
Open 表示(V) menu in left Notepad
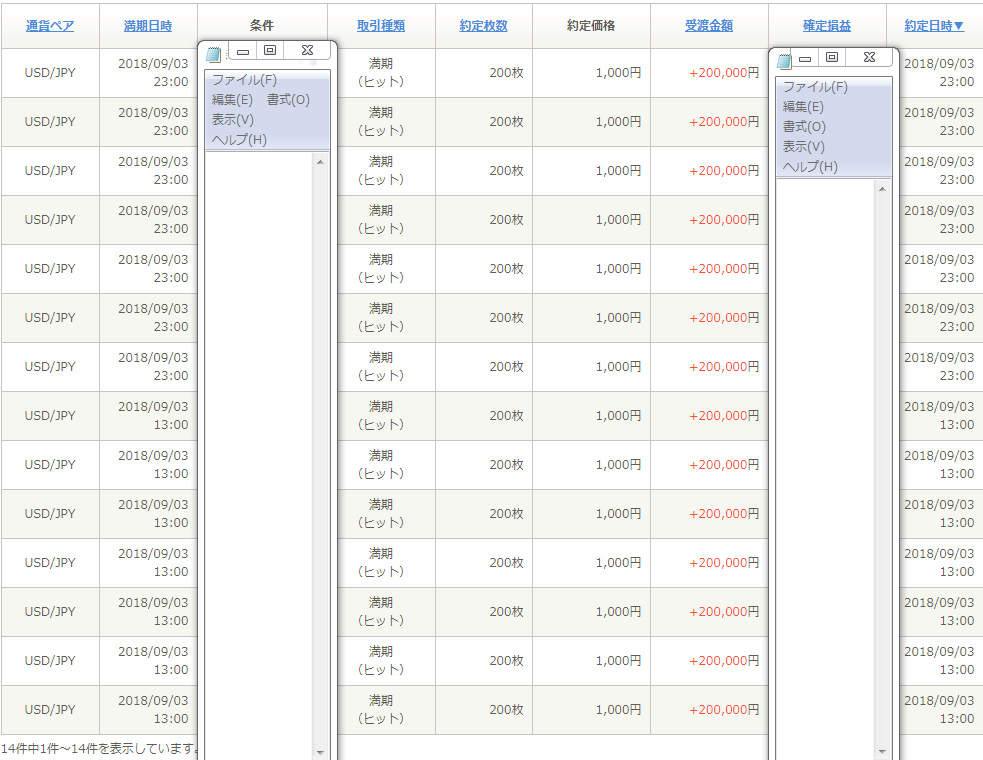pyautogui.click(x=233, y=120)
